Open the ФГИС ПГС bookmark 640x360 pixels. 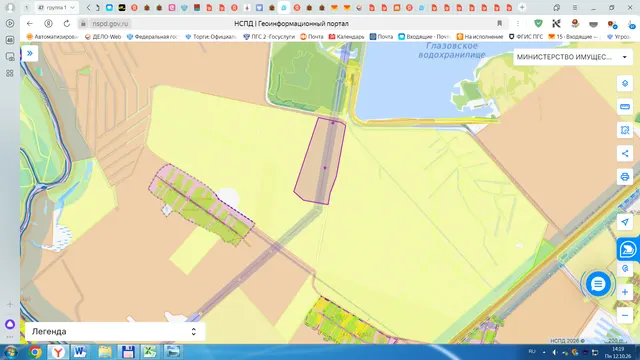point(526,37)
